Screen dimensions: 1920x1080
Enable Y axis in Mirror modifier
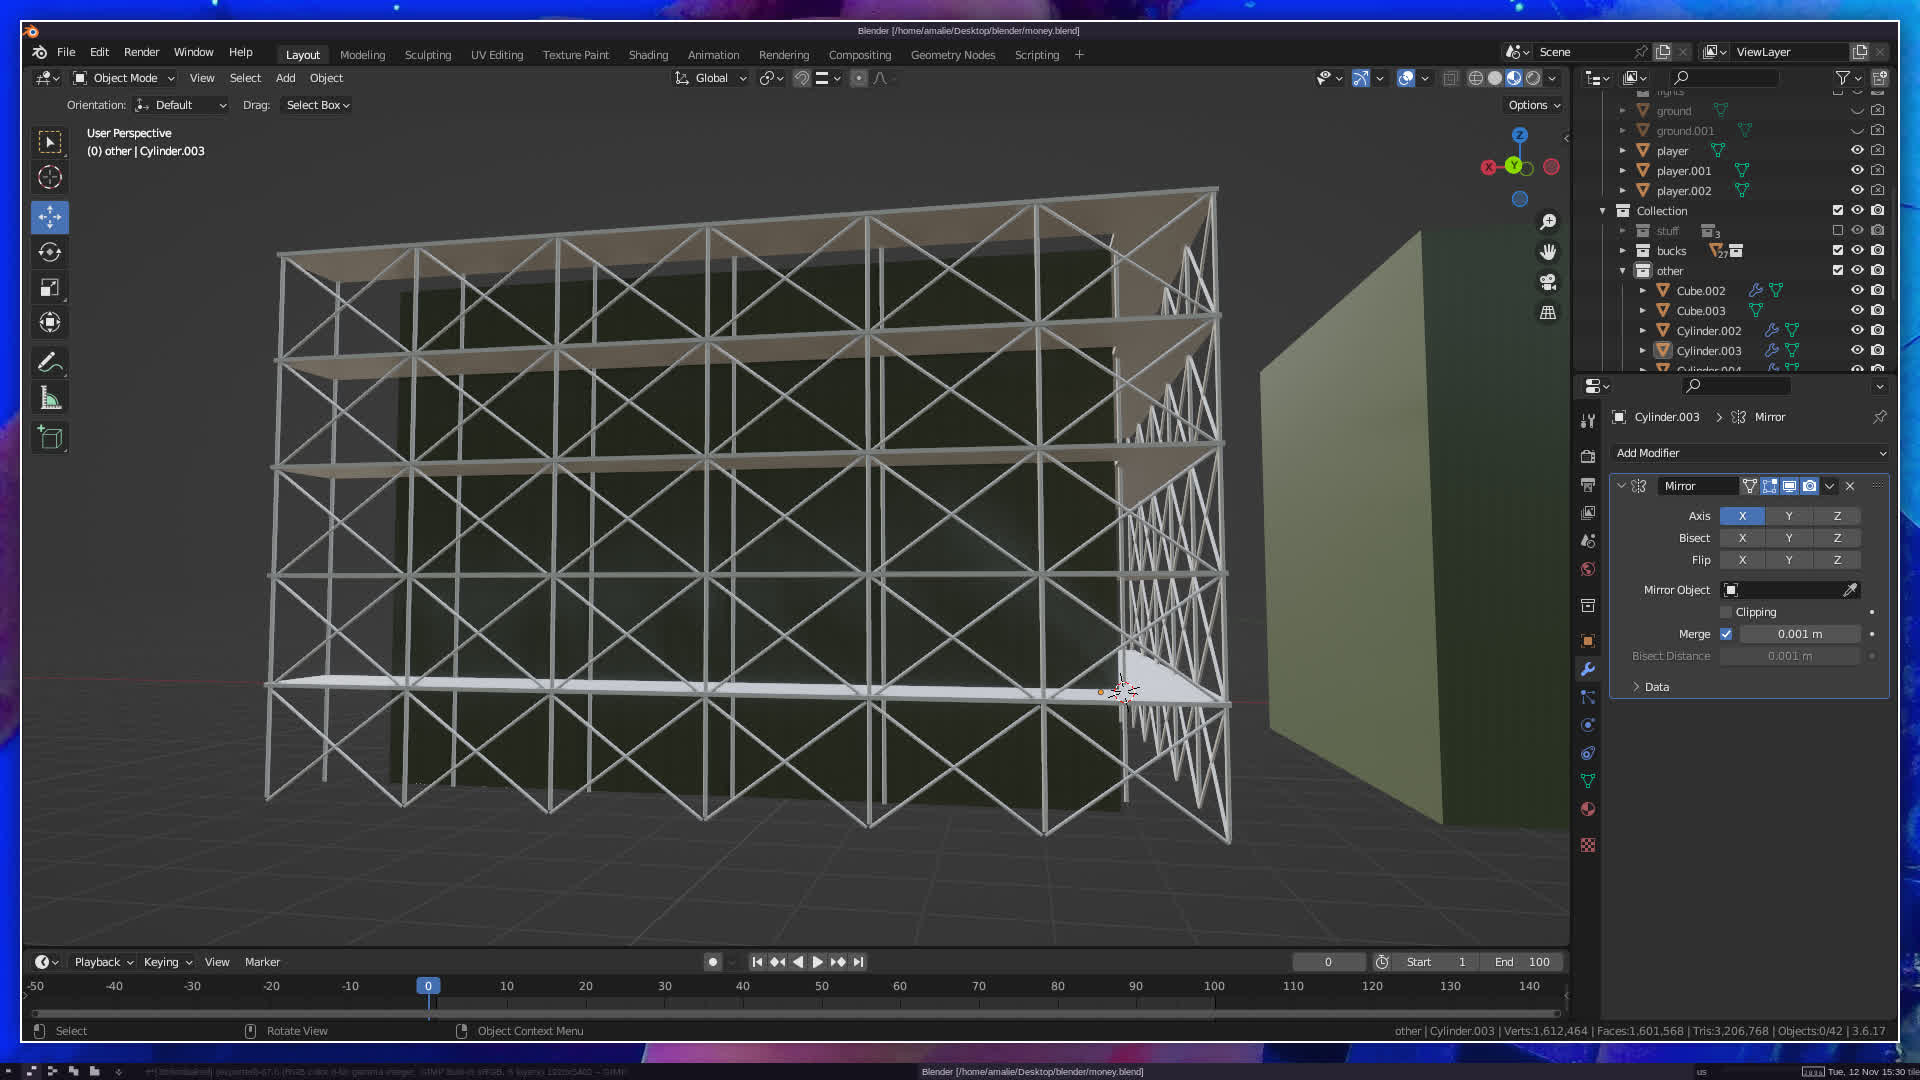[1789, 516]
